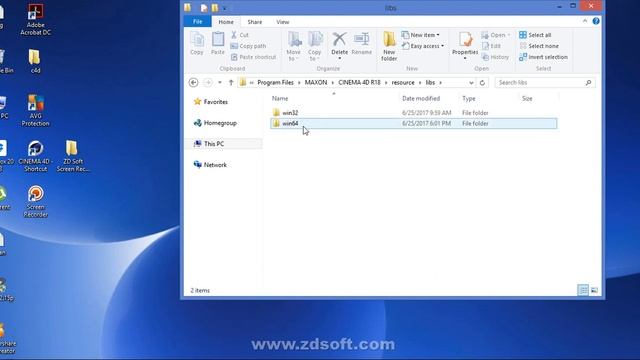
Task: Select the AVG Protection desktop icon
Action: pyautogui.click(x=36, y=110)
